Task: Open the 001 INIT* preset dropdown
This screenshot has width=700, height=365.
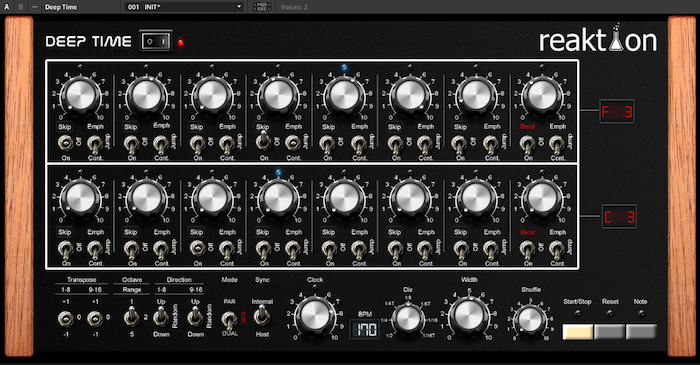Action: coord(184,7)
